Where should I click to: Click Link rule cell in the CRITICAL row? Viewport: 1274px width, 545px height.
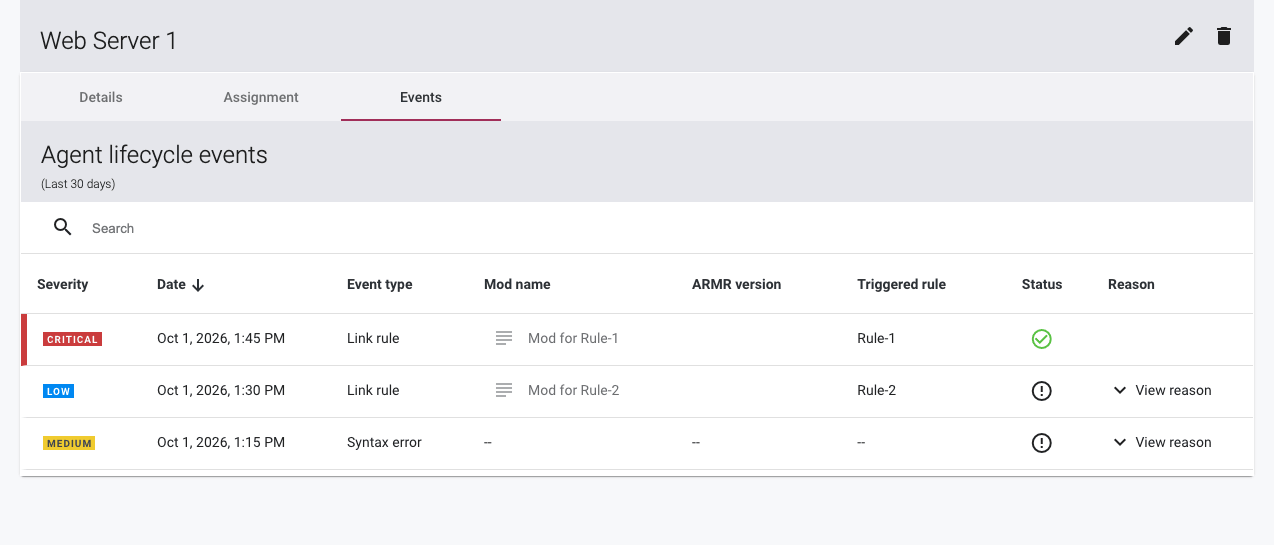point(373,338)
